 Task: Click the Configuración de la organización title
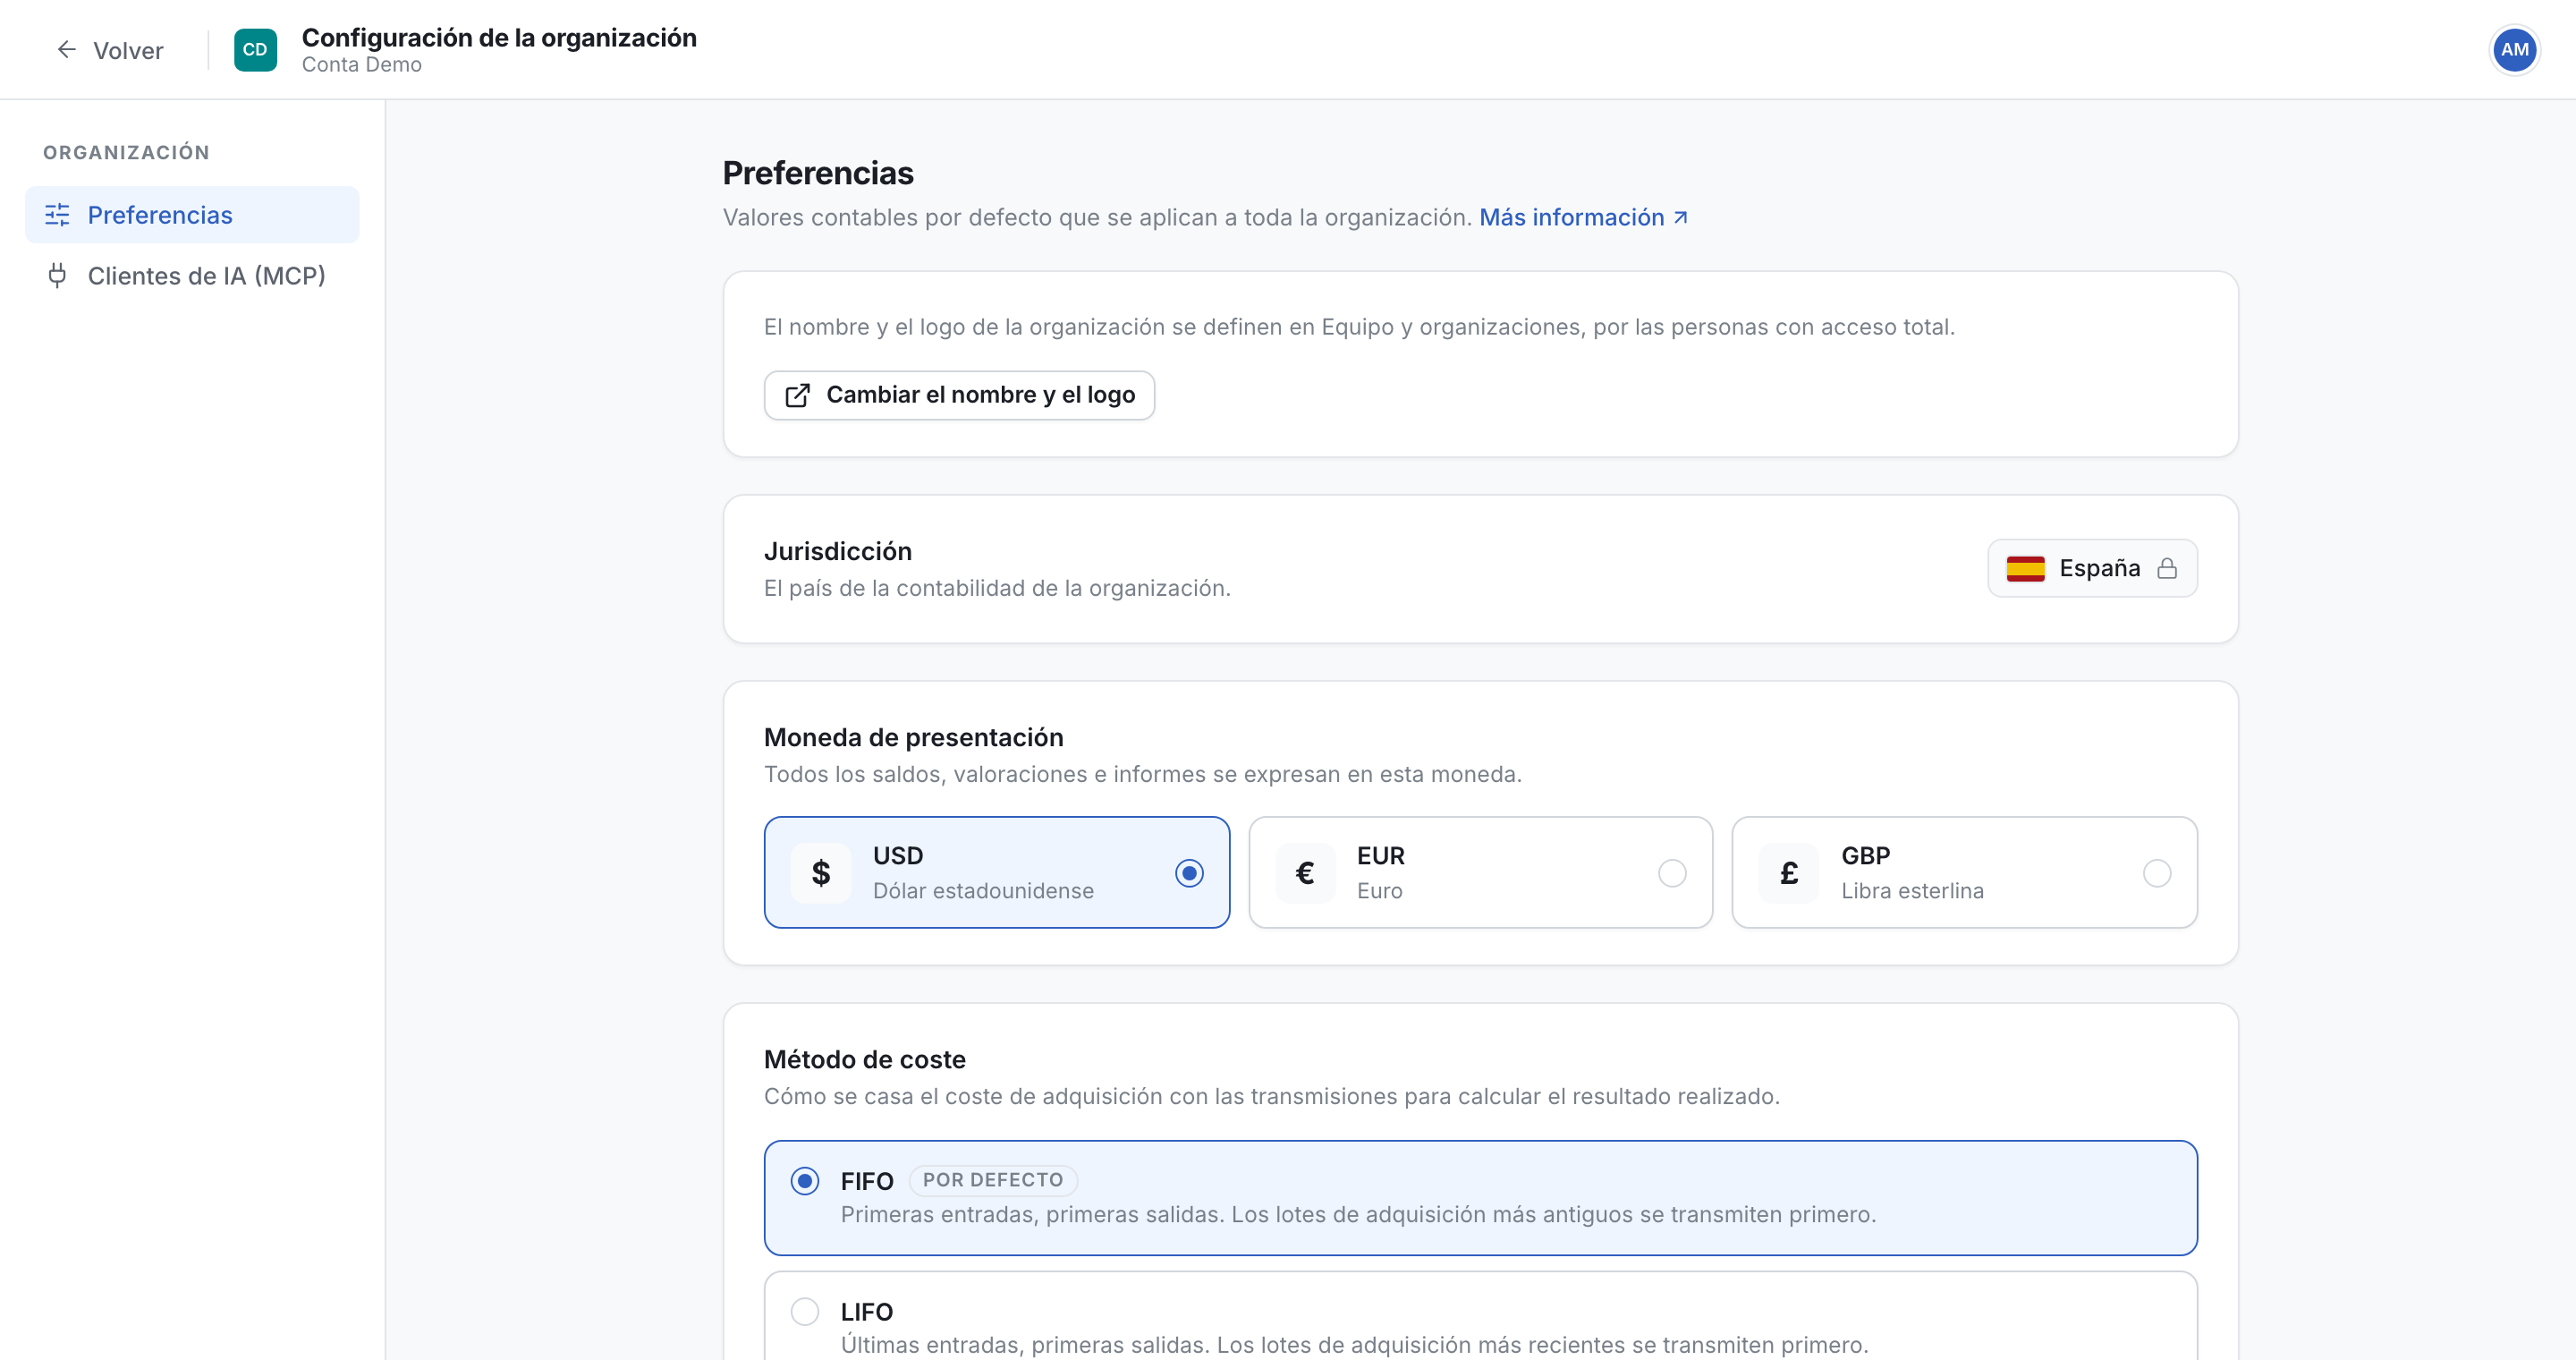tap(499, 37)
